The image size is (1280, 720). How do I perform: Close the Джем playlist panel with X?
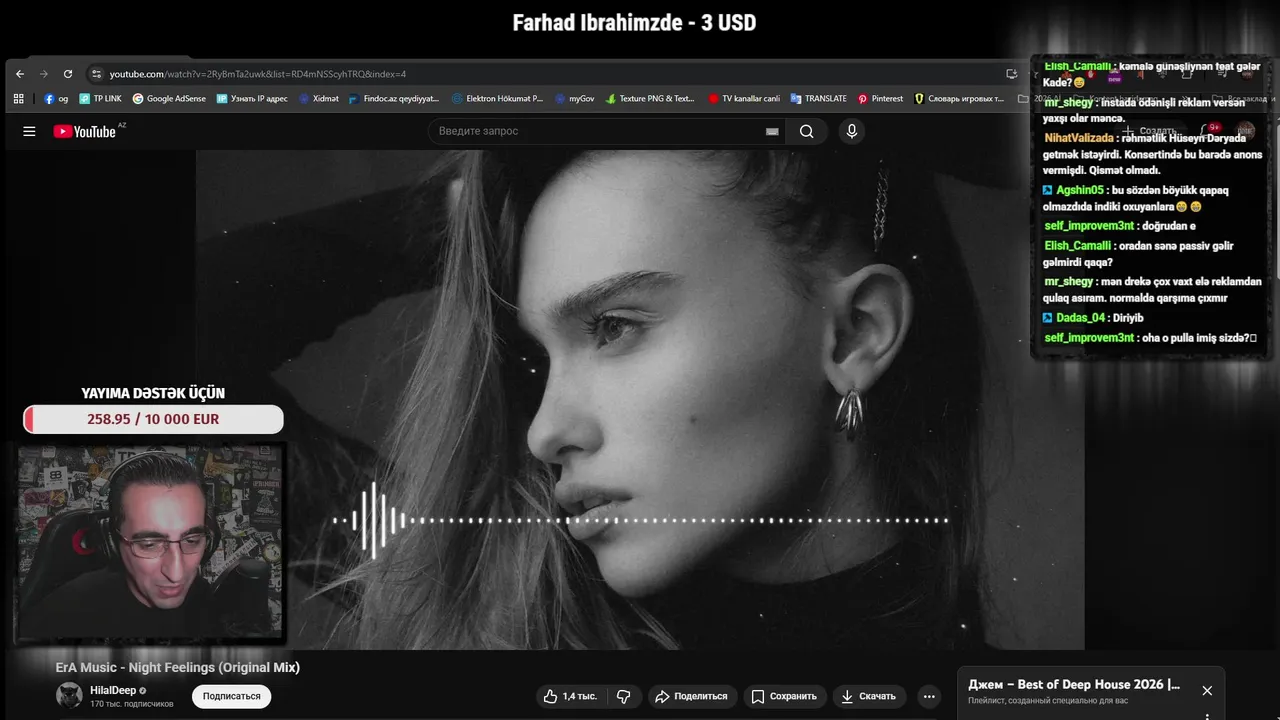pyautogui.click(x=1207, y=691)
